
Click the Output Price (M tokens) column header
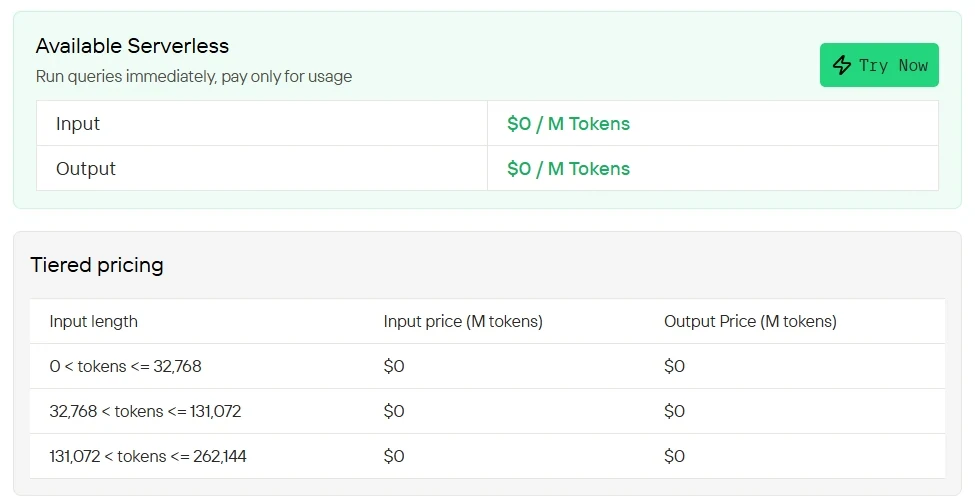click(x=750, y=321)
